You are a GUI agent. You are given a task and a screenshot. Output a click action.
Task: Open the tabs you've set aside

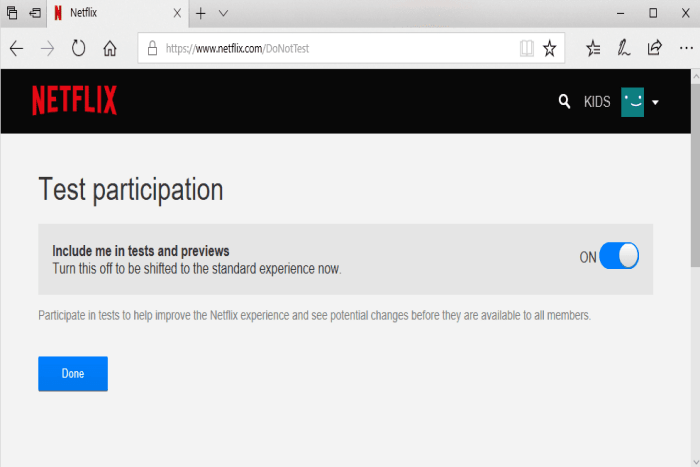pos(12,13)
